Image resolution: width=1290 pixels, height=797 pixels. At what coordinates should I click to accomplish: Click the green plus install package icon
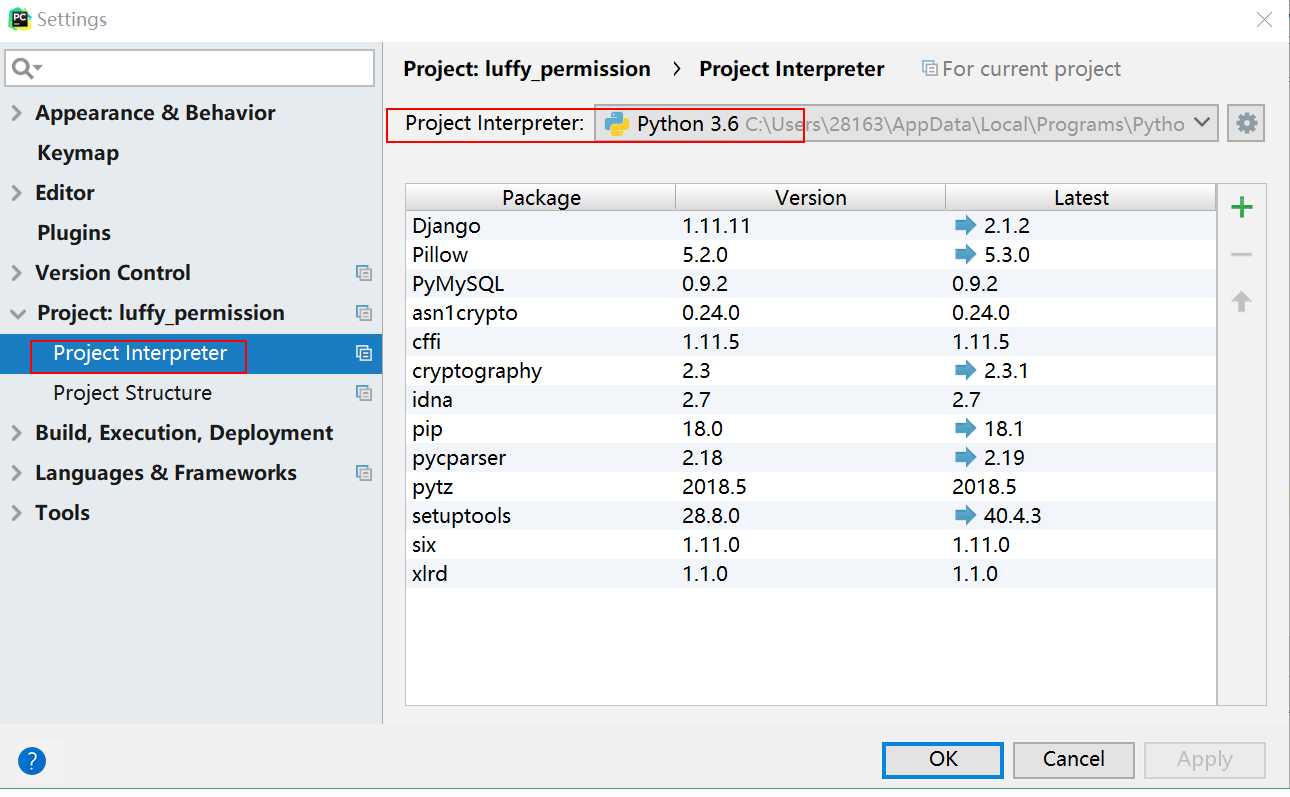[1241, 207]
